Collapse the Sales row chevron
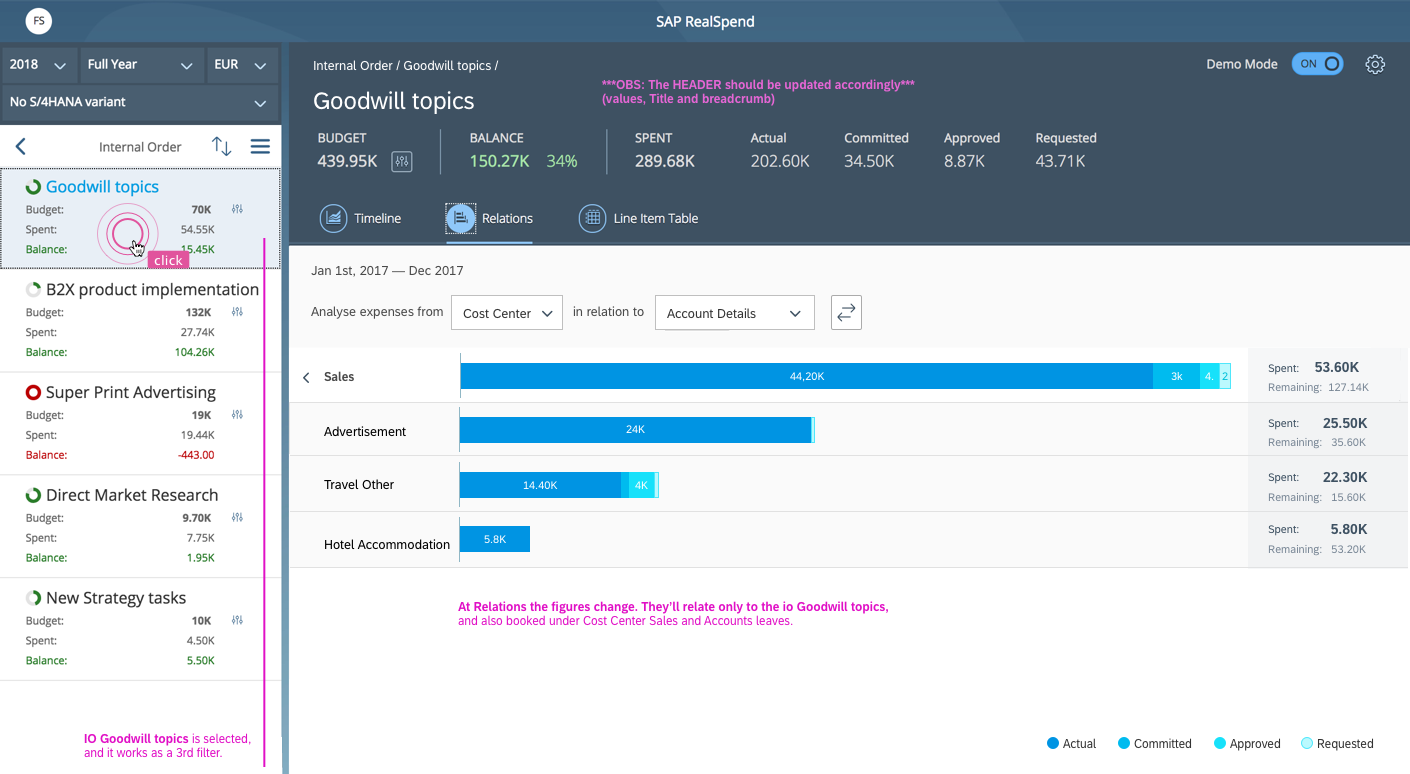 (x=306, y=377)
